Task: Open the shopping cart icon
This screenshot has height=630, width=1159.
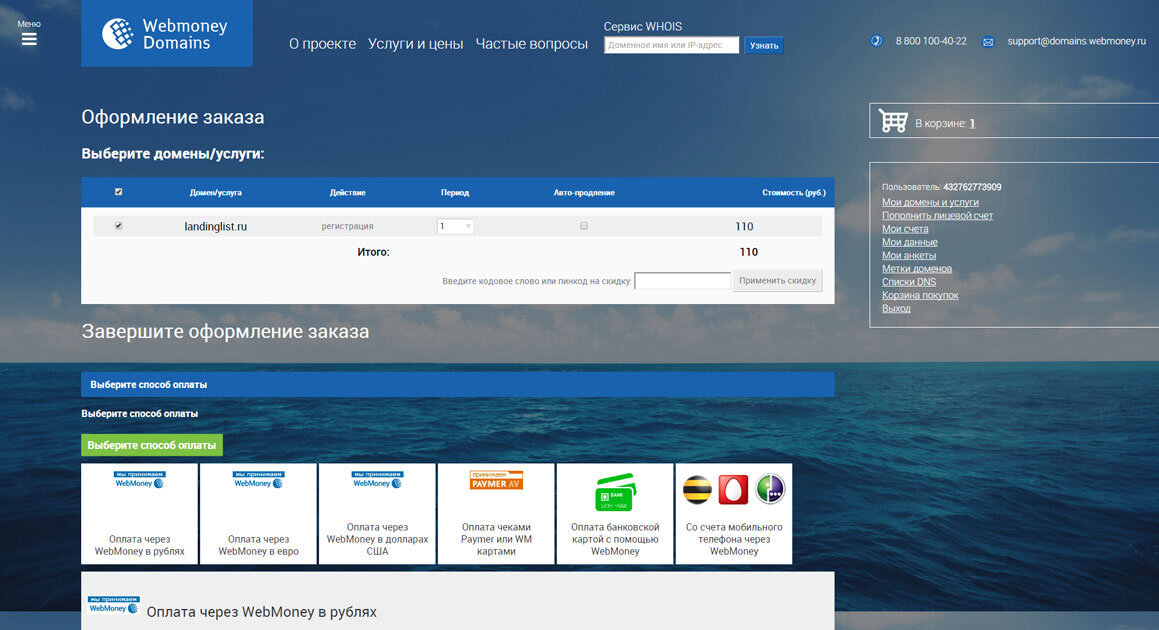Action: [x=893, y=120]
